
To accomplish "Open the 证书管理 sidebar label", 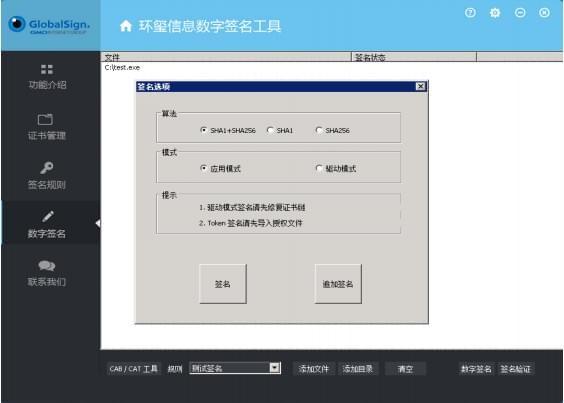I will [47, 136].
